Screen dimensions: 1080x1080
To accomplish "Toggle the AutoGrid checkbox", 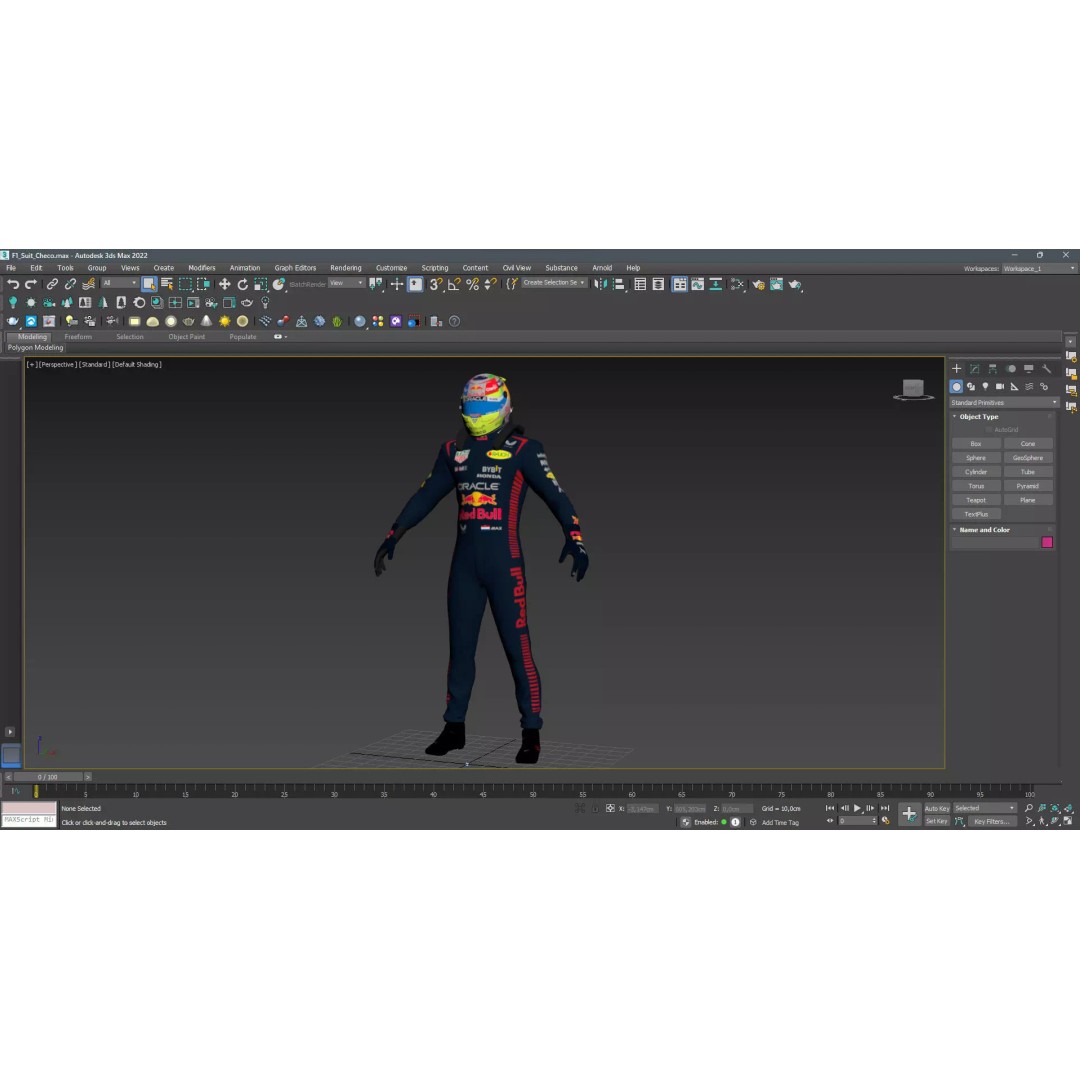I will 989,430.
